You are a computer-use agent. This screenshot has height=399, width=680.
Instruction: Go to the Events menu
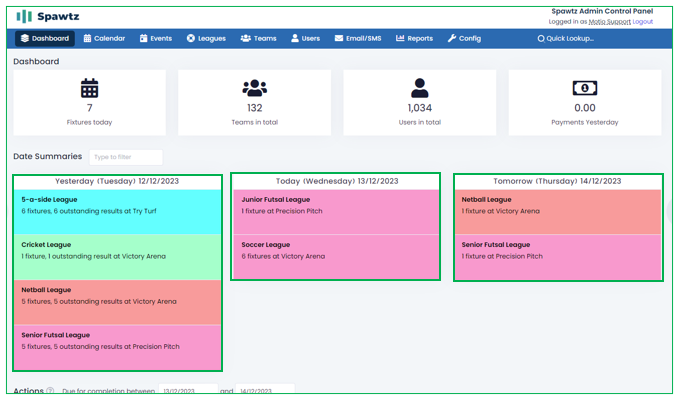click(x=156, y=38)
